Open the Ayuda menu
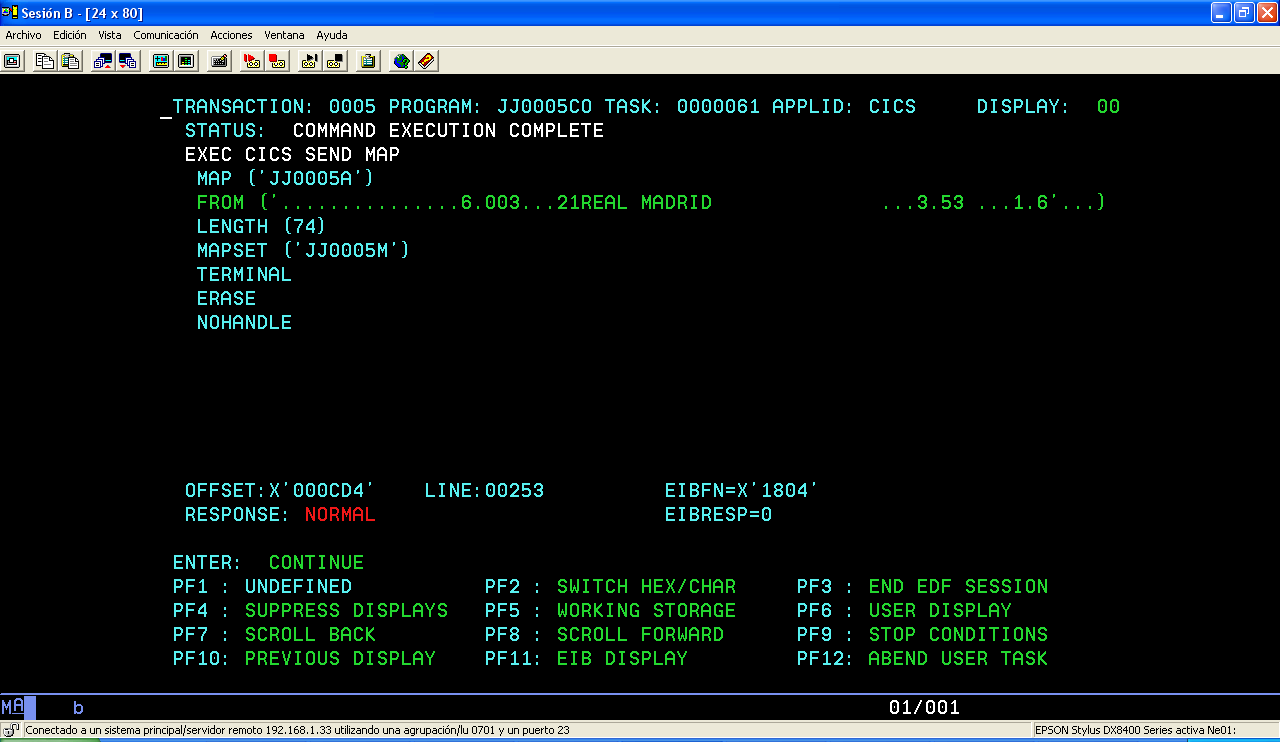The height and width of the screenshot is (742, 1280). tap(329, 35)
